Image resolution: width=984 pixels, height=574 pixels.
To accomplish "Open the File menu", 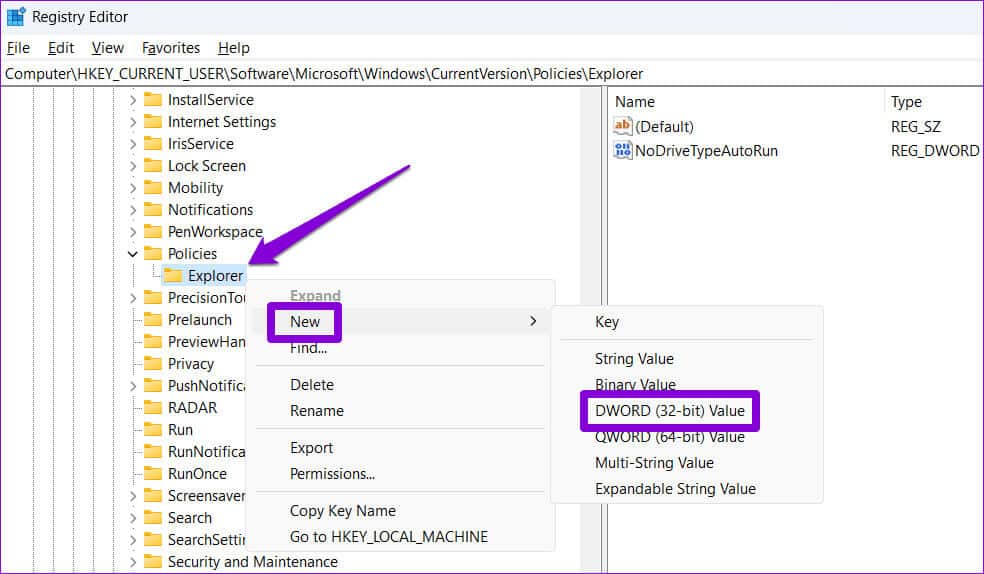I will [x=18, y=48].
